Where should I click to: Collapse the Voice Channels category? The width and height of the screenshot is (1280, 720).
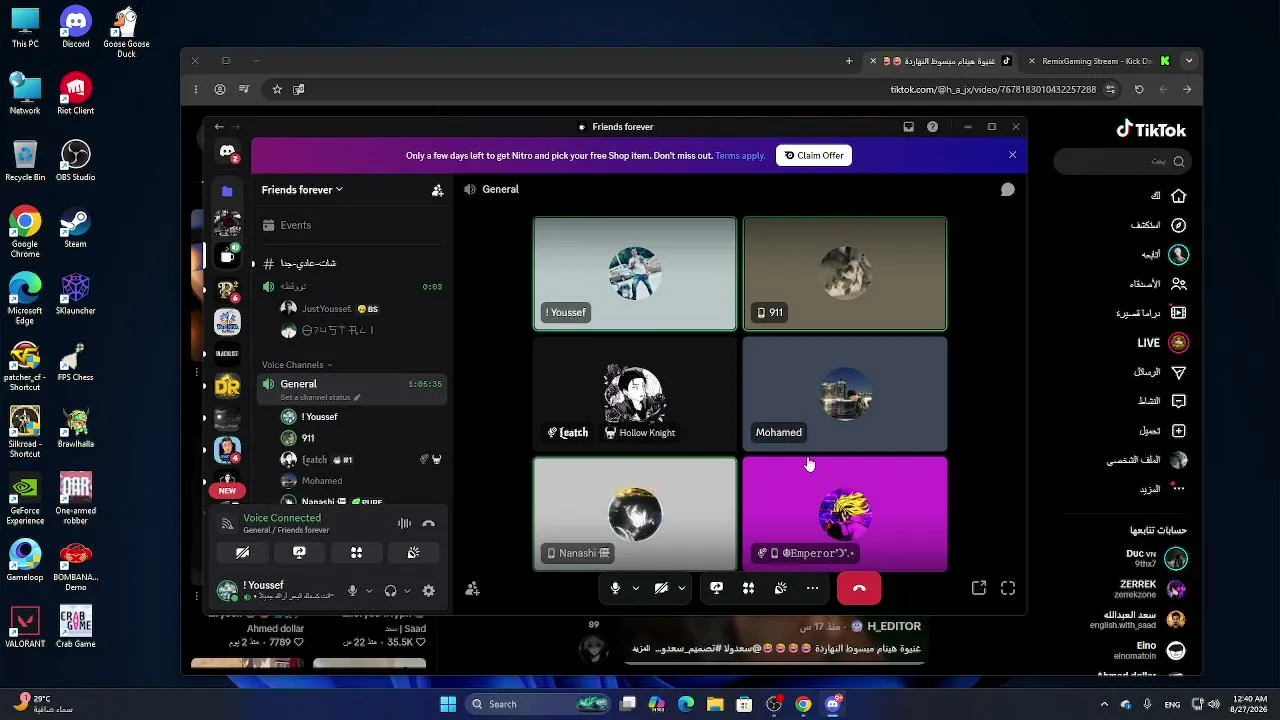(297, 365)
